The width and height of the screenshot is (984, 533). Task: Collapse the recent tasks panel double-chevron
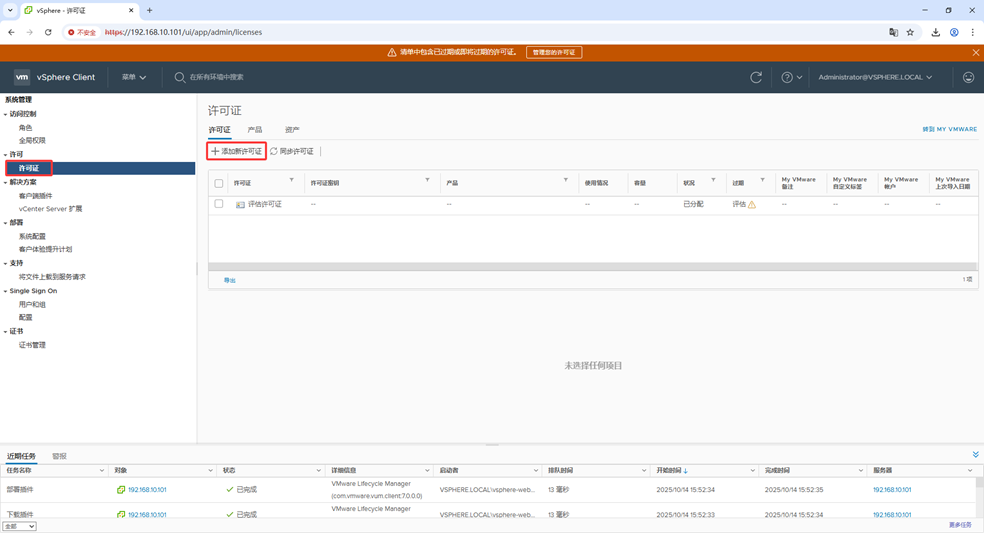[975, 455]
